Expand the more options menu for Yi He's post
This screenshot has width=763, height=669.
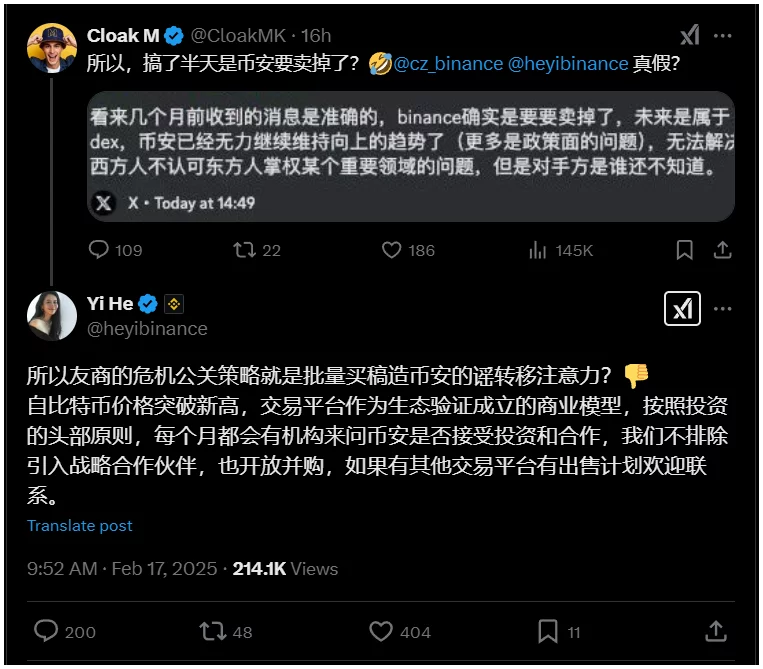coord(722,308)
